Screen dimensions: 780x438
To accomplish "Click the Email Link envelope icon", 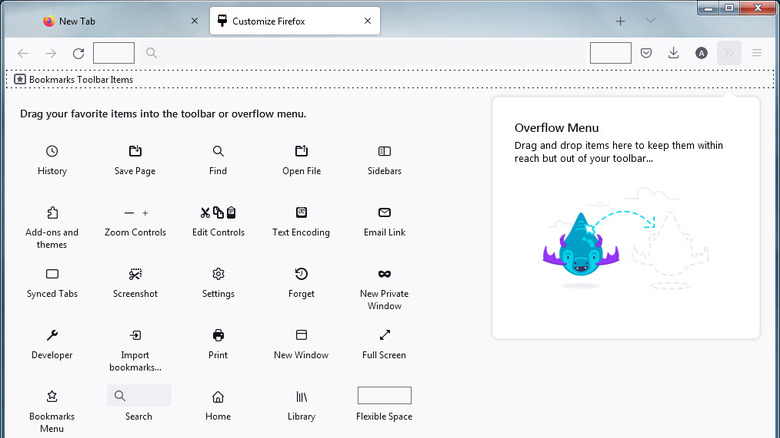I will (384, 212).
